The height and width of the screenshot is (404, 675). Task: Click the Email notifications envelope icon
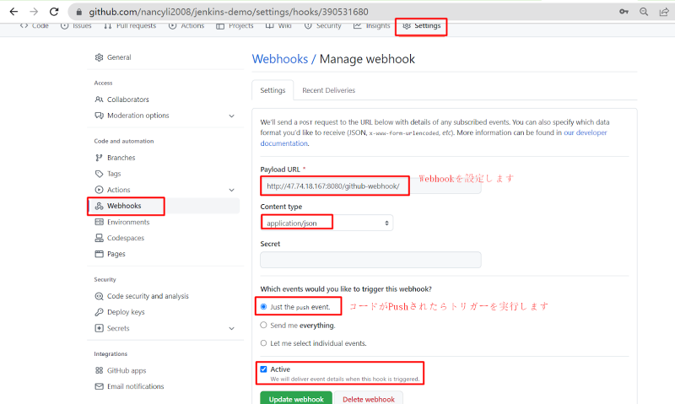tap(99, 386)
